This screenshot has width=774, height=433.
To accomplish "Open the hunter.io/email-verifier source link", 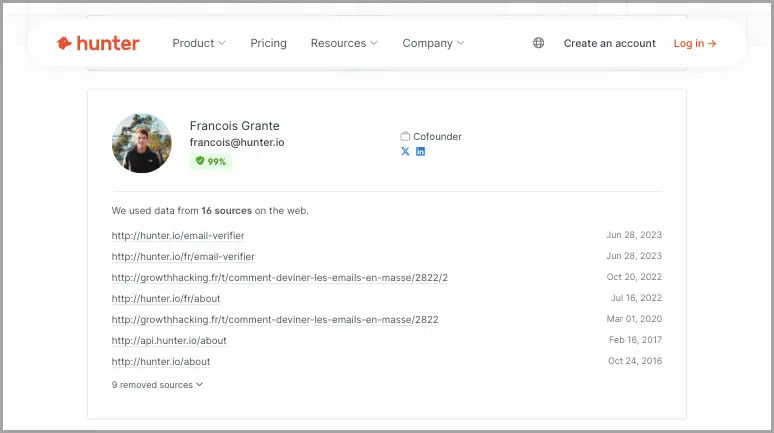I will point(178,236).
